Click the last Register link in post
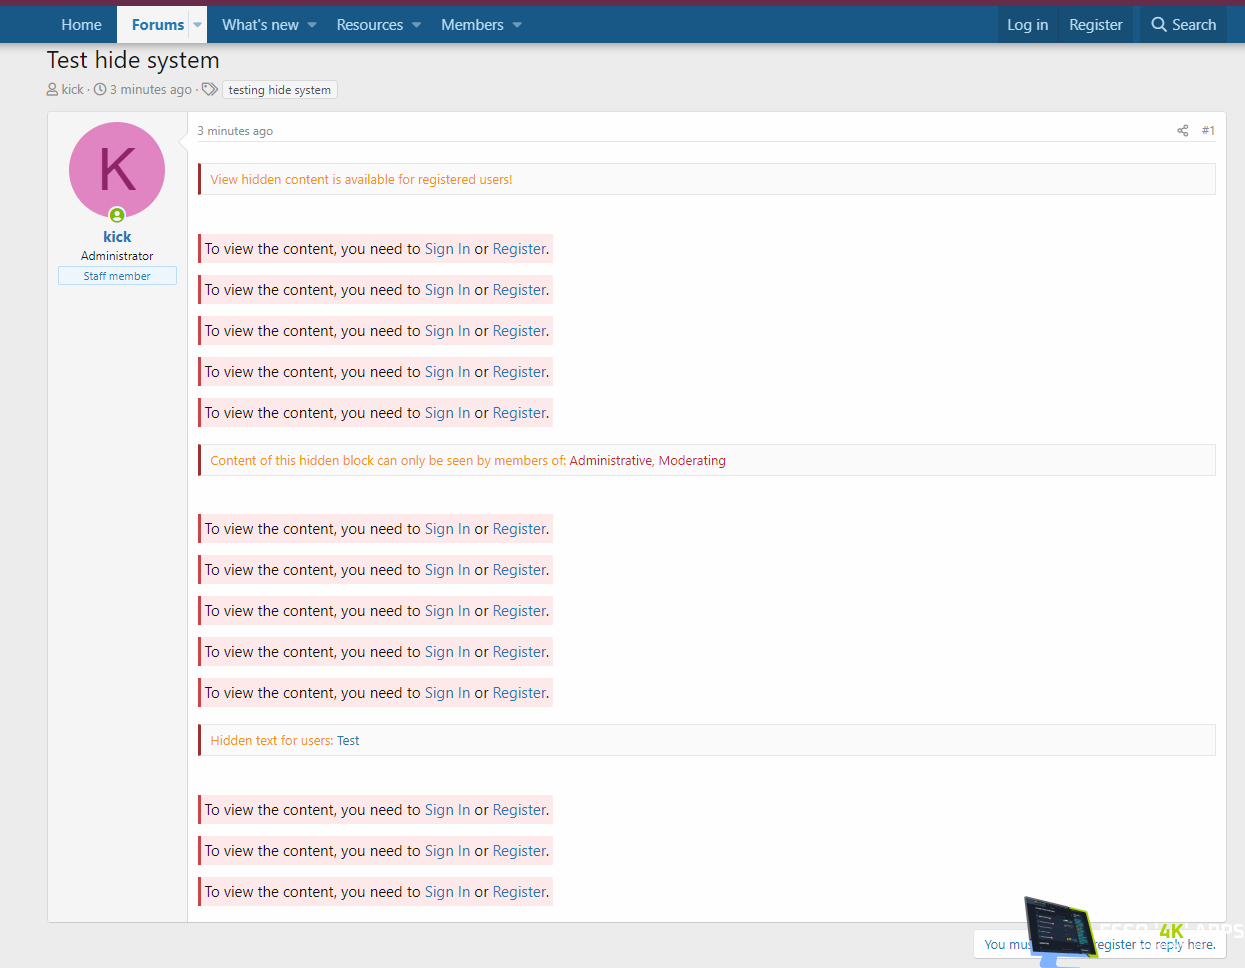Screen dimensions: 1245x968 (519, 892)
